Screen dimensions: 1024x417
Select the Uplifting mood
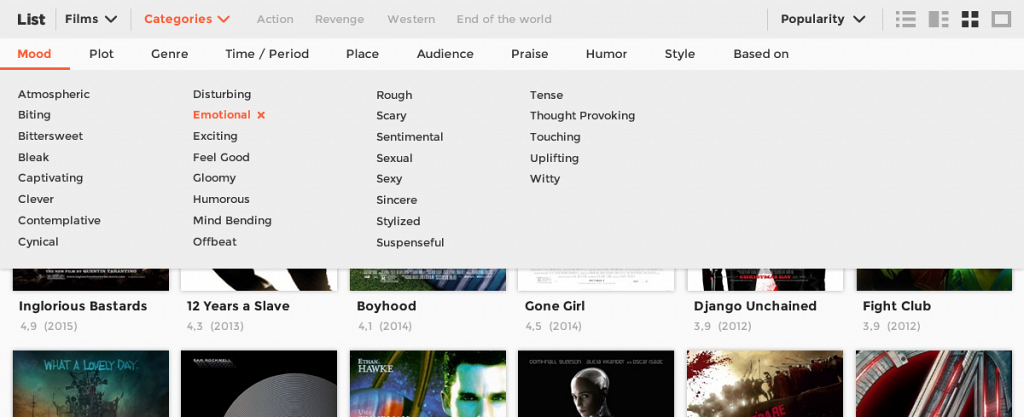pos(554,159)
